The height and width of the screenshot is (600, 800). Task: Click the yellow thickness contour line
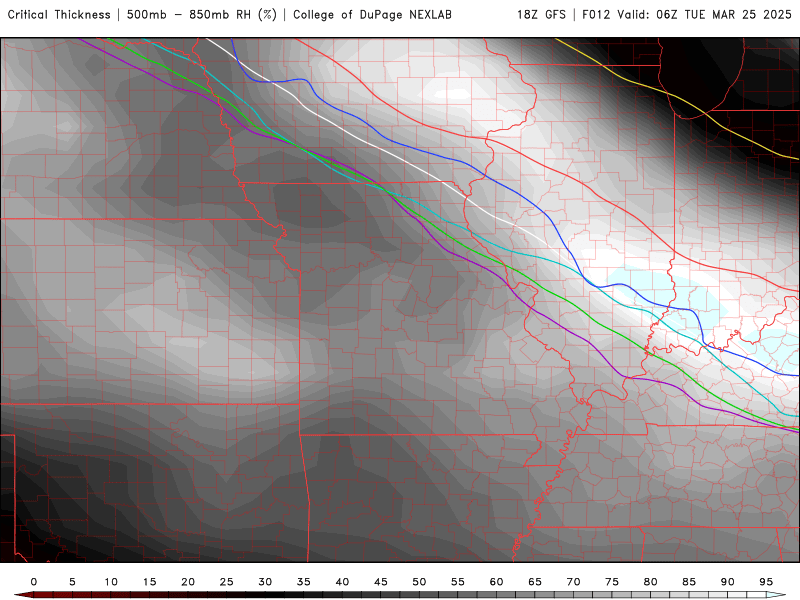(673, 95)
